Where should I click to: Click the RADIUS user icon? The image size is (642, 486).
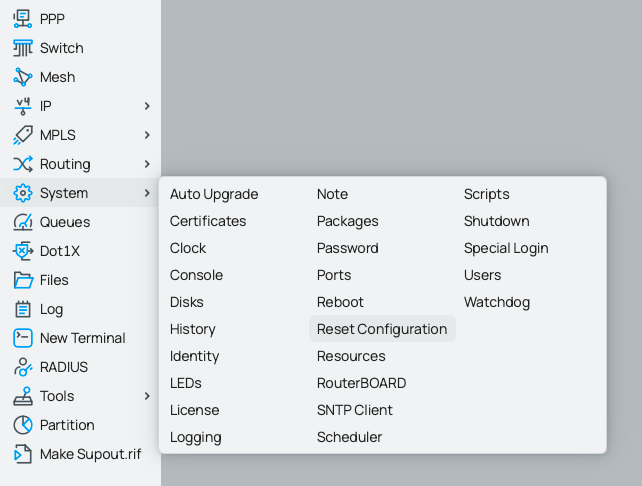(23, 367)
